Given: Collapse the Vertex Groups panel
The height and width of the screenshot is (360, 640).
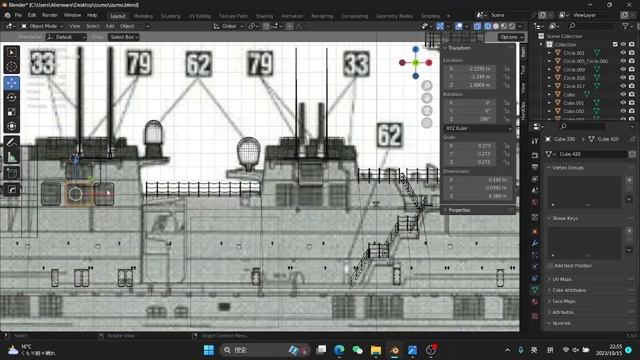Looking at the screenshot, I should (x=567, y=168).
